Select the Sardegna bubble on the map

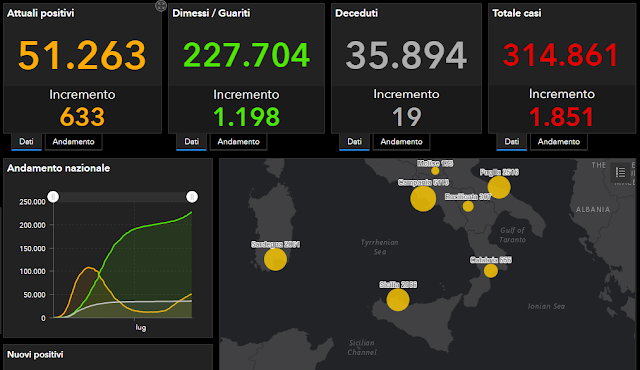tap(276, 259)
